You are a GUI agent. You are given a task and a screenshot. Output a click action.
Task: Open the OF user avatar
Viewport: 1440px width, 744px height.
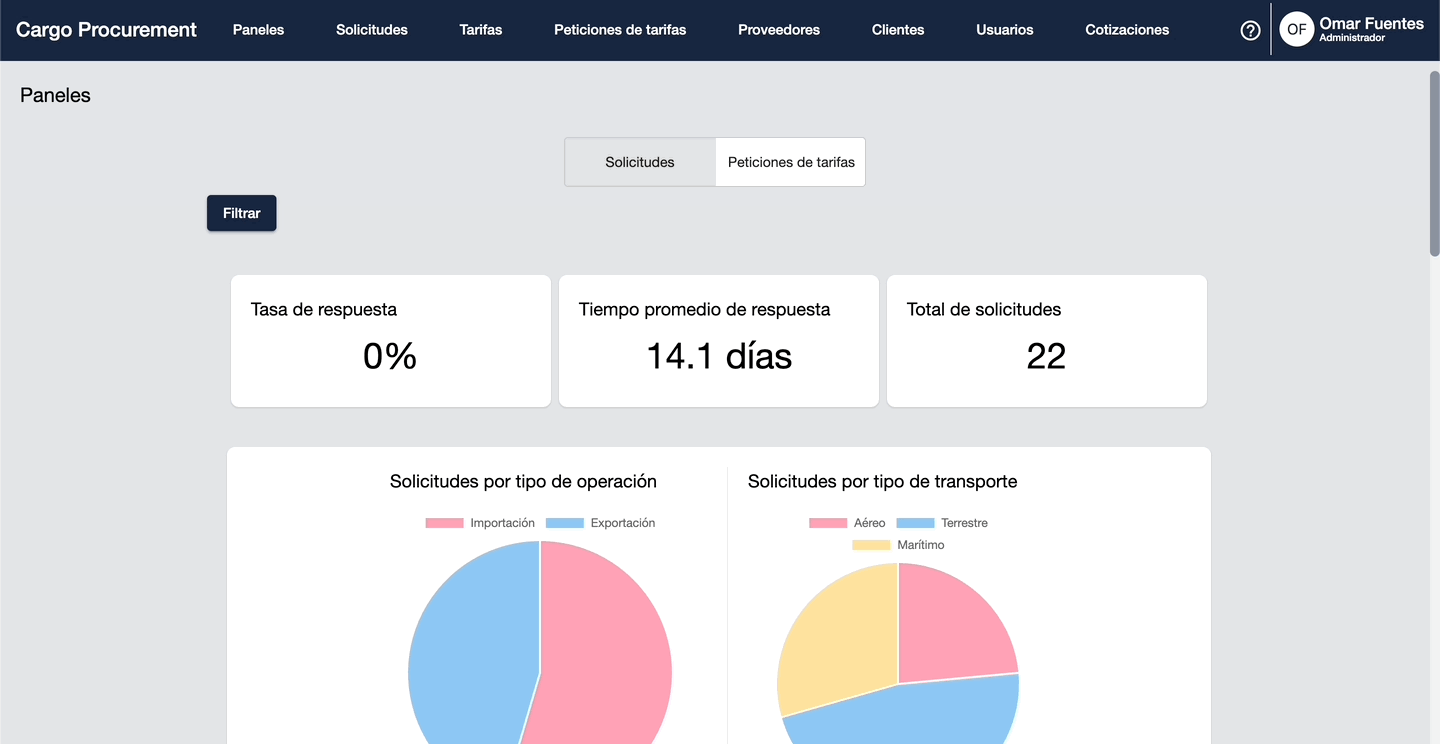pos(1296,30)
